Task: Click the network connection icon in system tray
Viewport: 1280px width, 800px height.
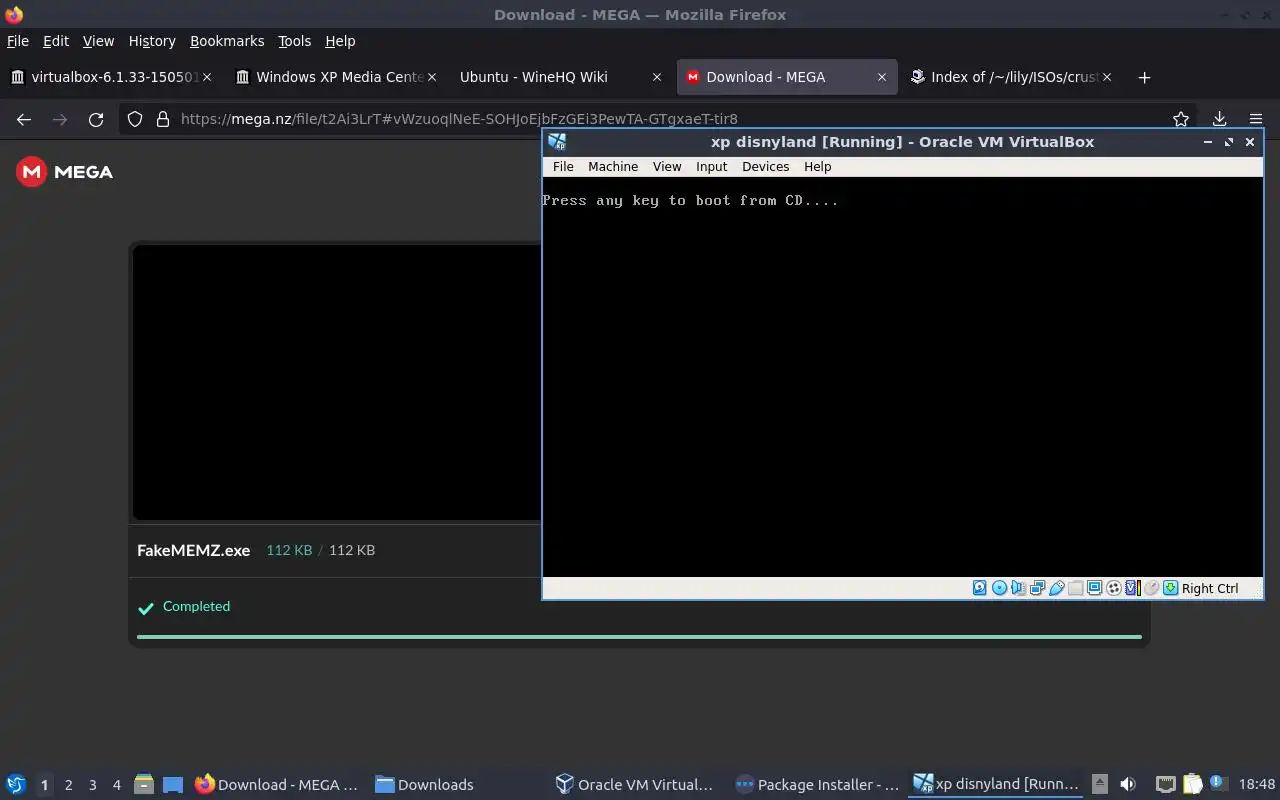Action: click(1166, 785)
